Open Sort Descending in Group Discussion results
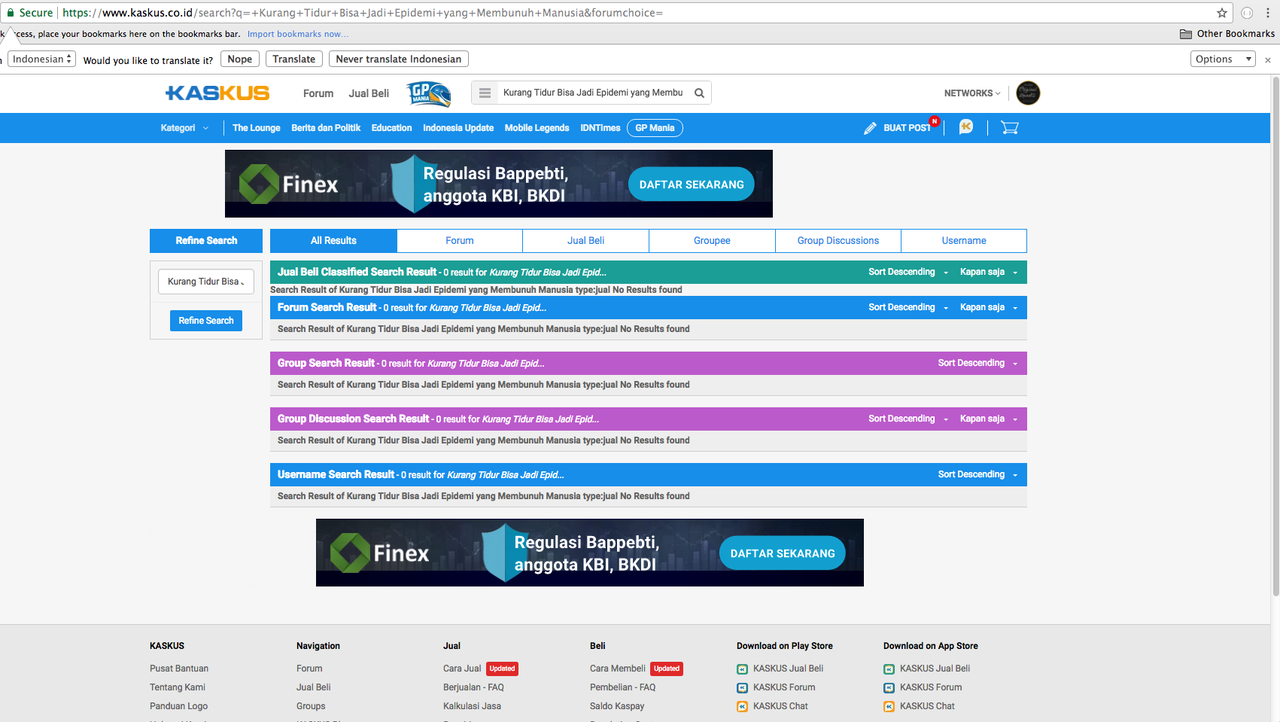 point(908,419)
